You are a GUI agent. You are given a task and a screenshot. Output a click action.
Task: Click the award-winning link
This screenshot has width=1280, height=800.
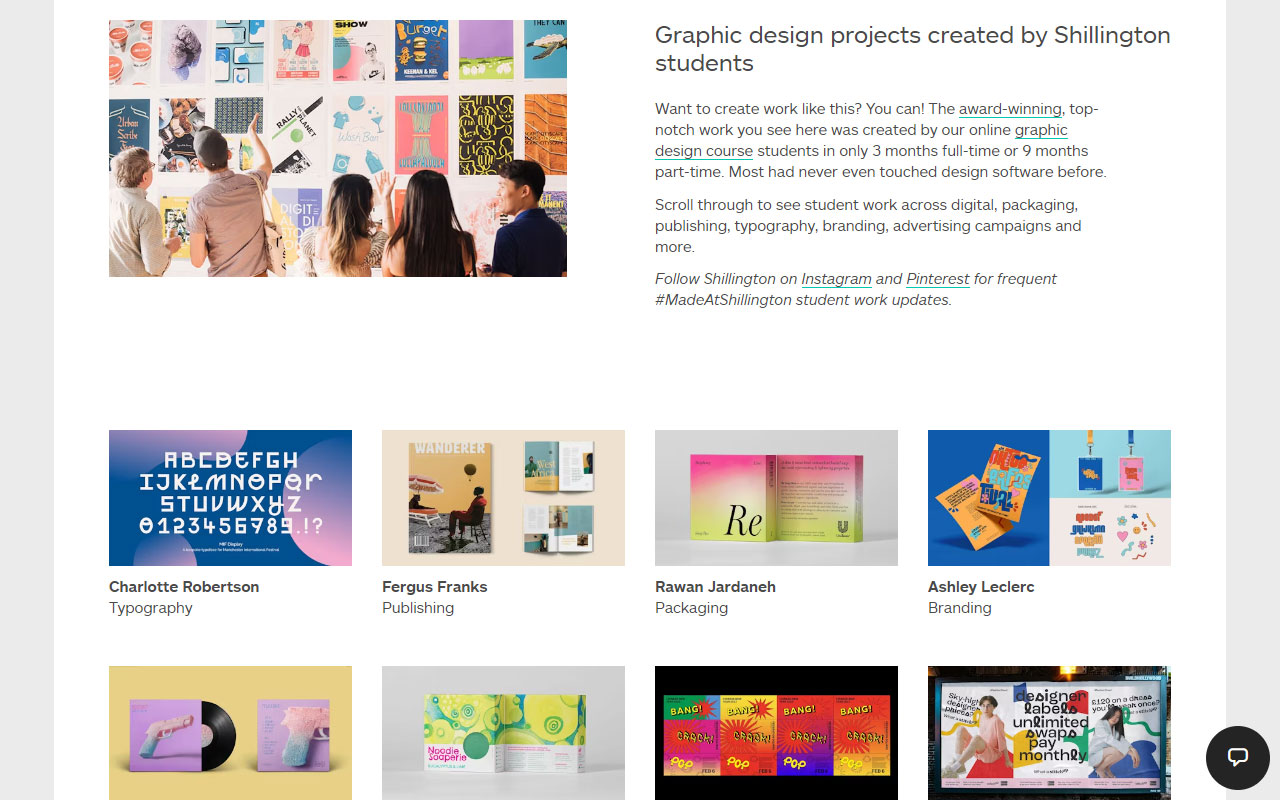pyautogui.click(x=1010, y=109)
